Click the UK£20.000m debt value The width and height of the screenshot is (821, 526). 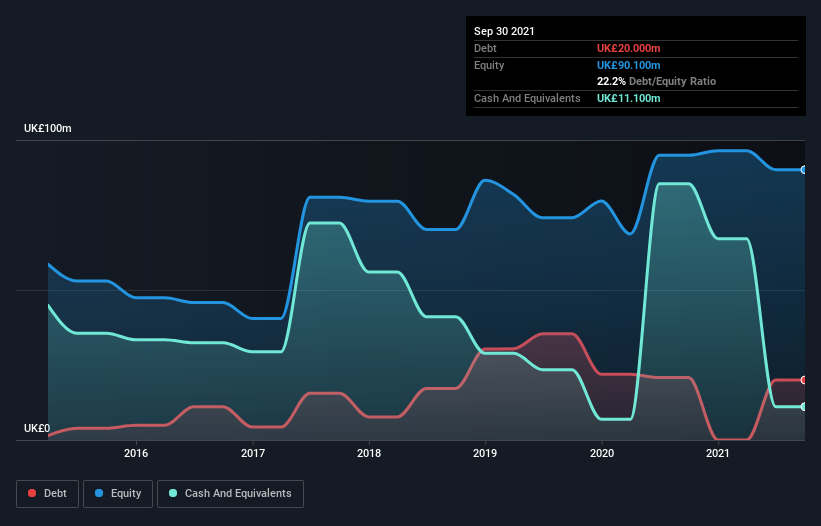coord(628,48)
